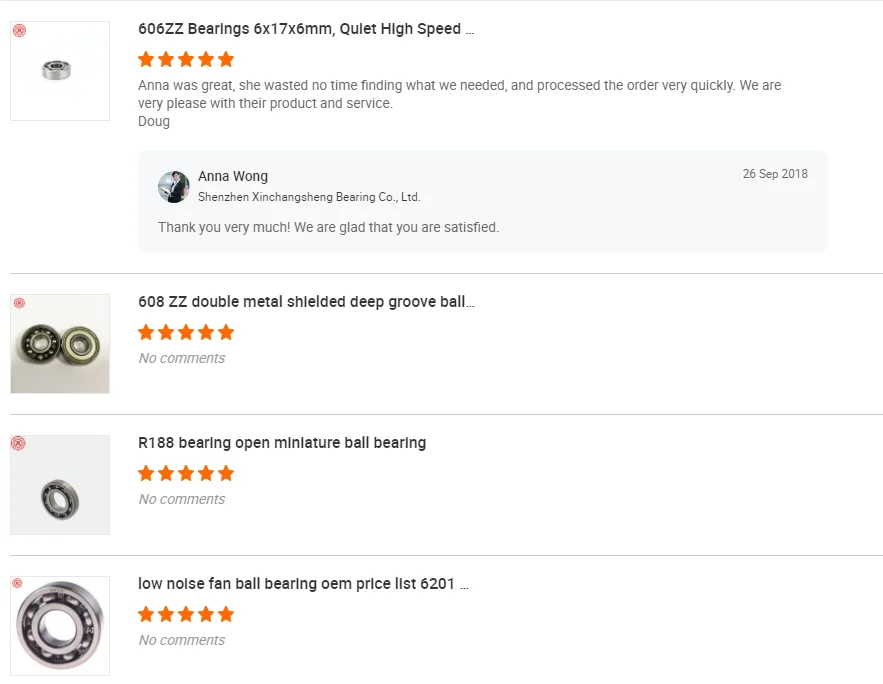Click the star rating under the 606ZZ Bearings title
This screenshot has height=684, width=883.
186,59
